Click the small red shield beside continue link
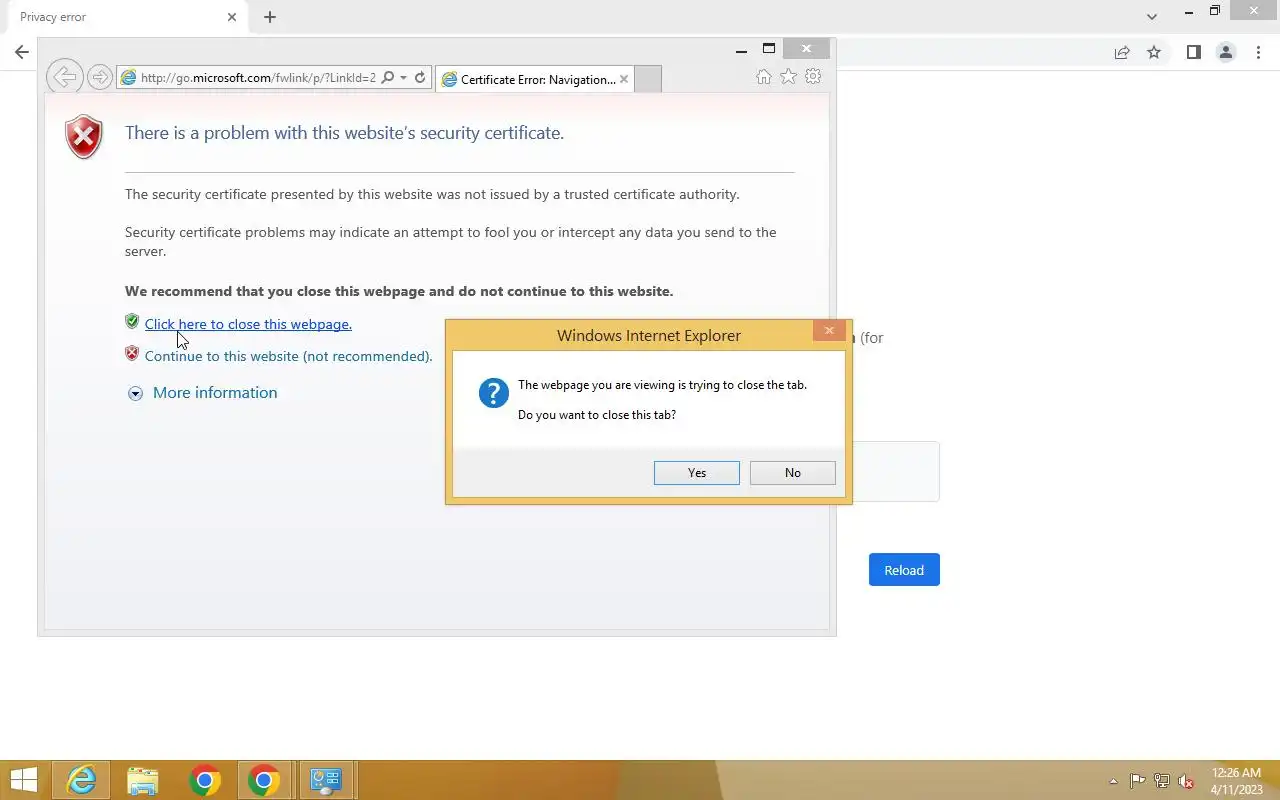This screenshot has width=1280, height=800. [x=132, y=353]
